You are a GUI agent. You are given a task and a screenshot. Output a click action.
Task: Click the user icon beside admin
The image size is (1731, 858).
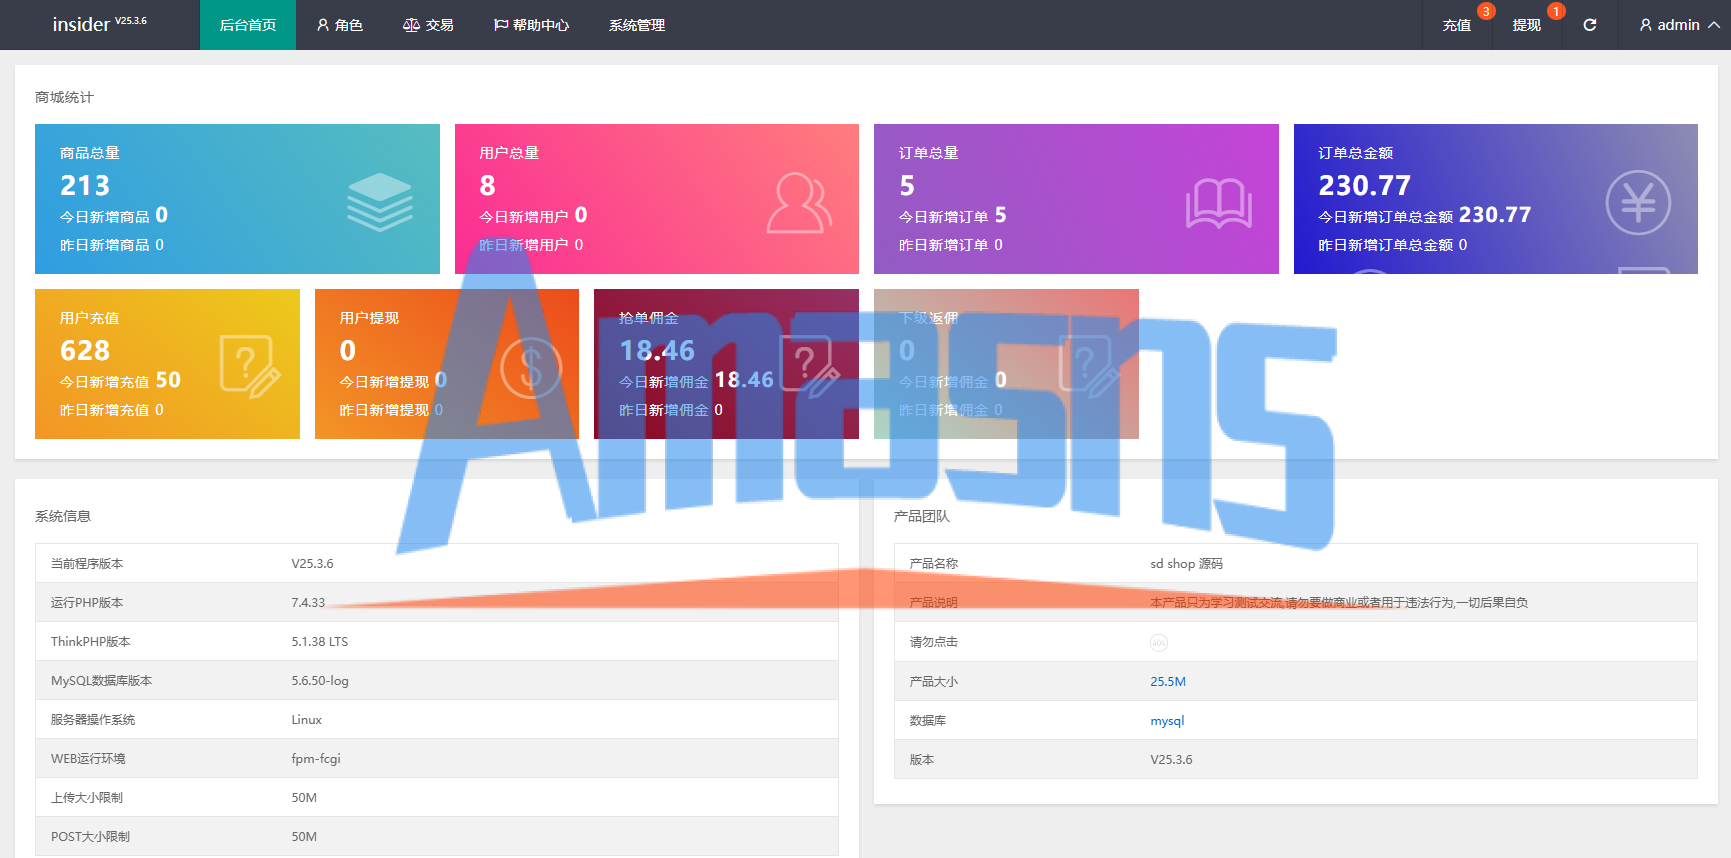click(1646, 25)
